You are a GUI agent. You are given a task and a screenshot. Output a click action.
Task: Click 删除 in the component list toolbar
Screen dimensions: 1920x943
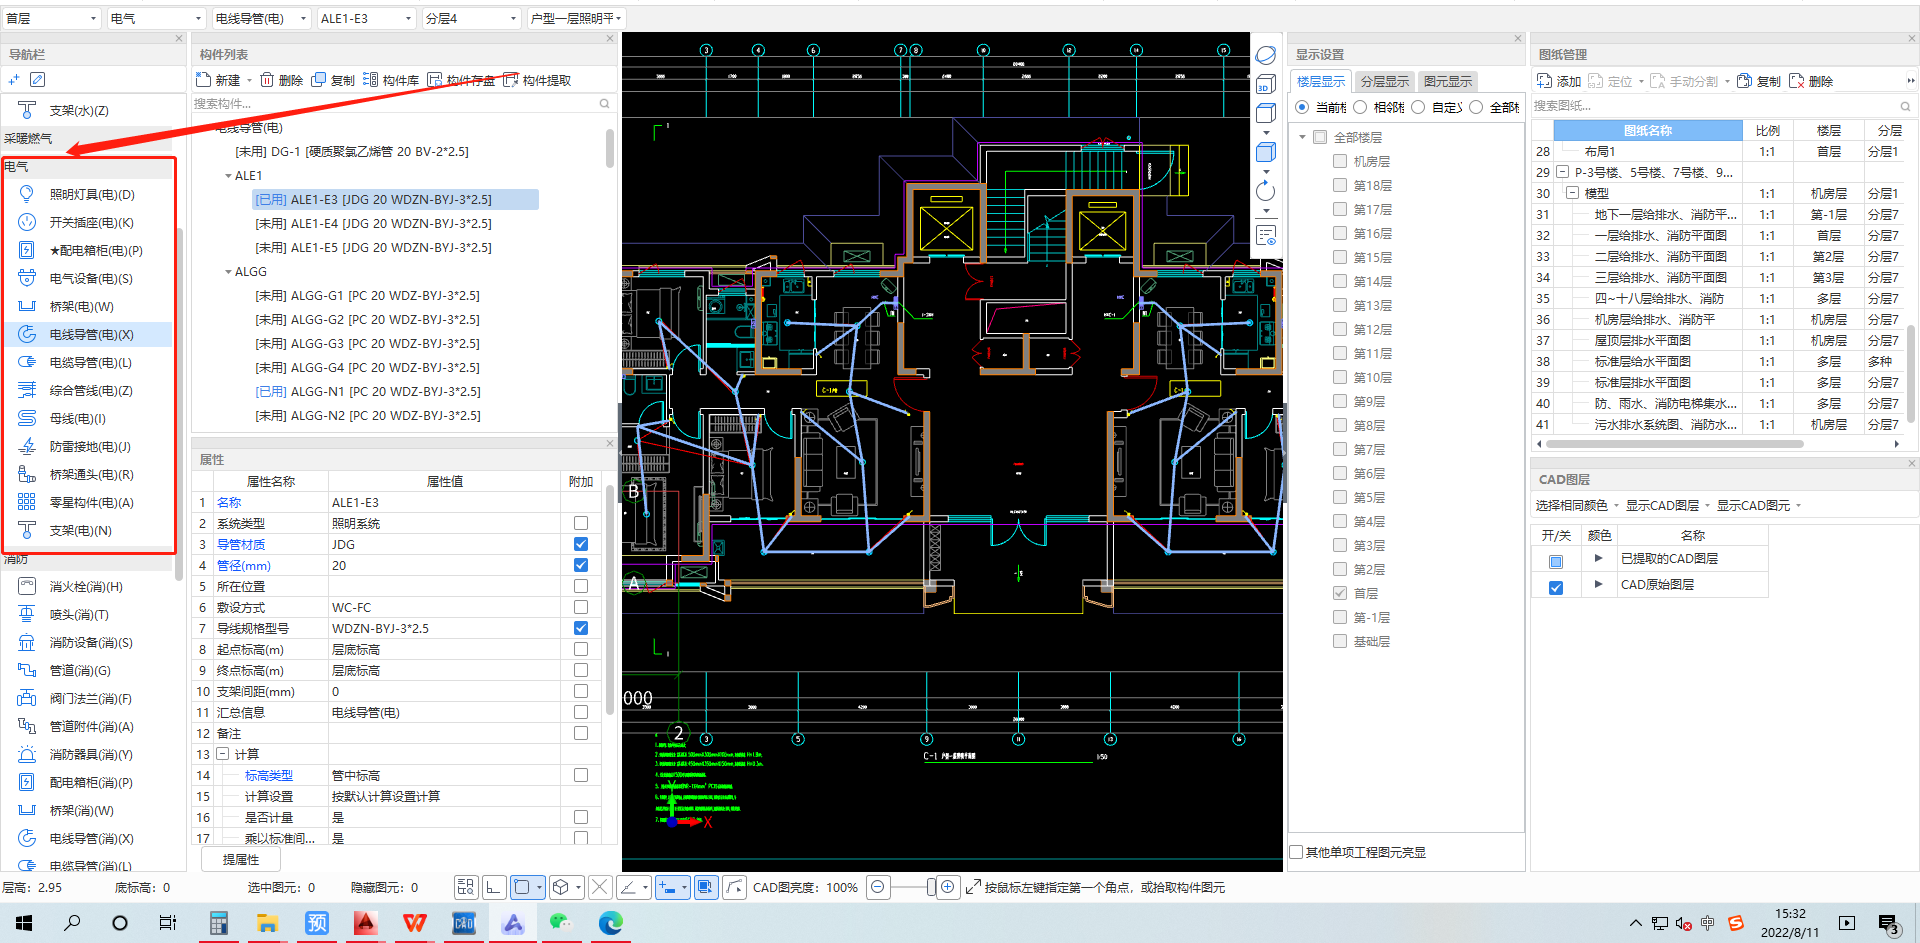click(x=281, y=80)
